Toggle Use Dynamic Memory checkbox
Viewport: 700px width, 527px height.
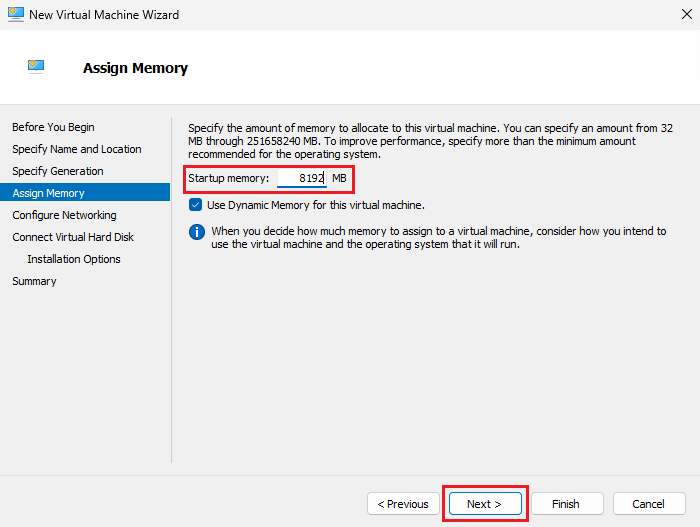point(196,205)
